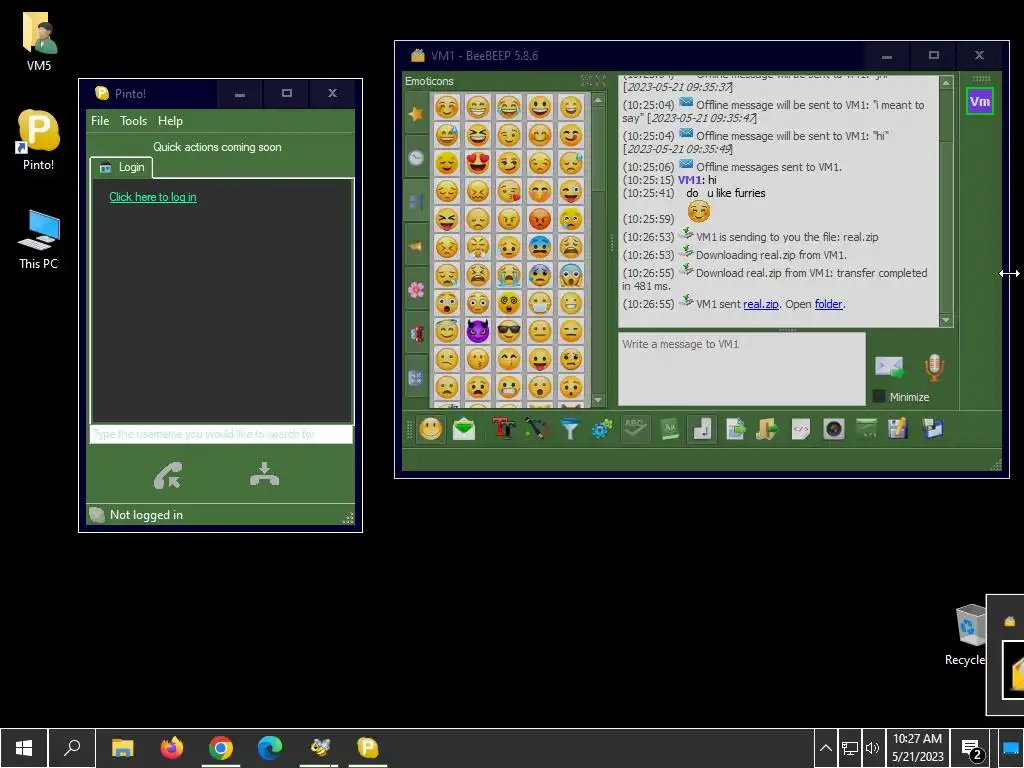This screenshot has width=1024, height=768.
Task: Insert the heart-eyes emoticon
Action: 477,163
